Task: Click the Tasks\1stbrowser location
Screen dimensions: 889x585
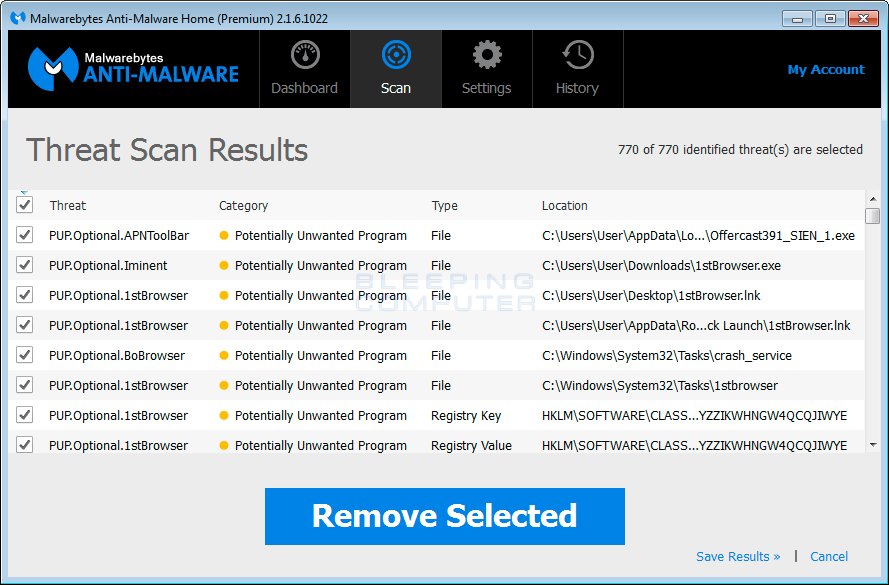Action: point(660,386)
